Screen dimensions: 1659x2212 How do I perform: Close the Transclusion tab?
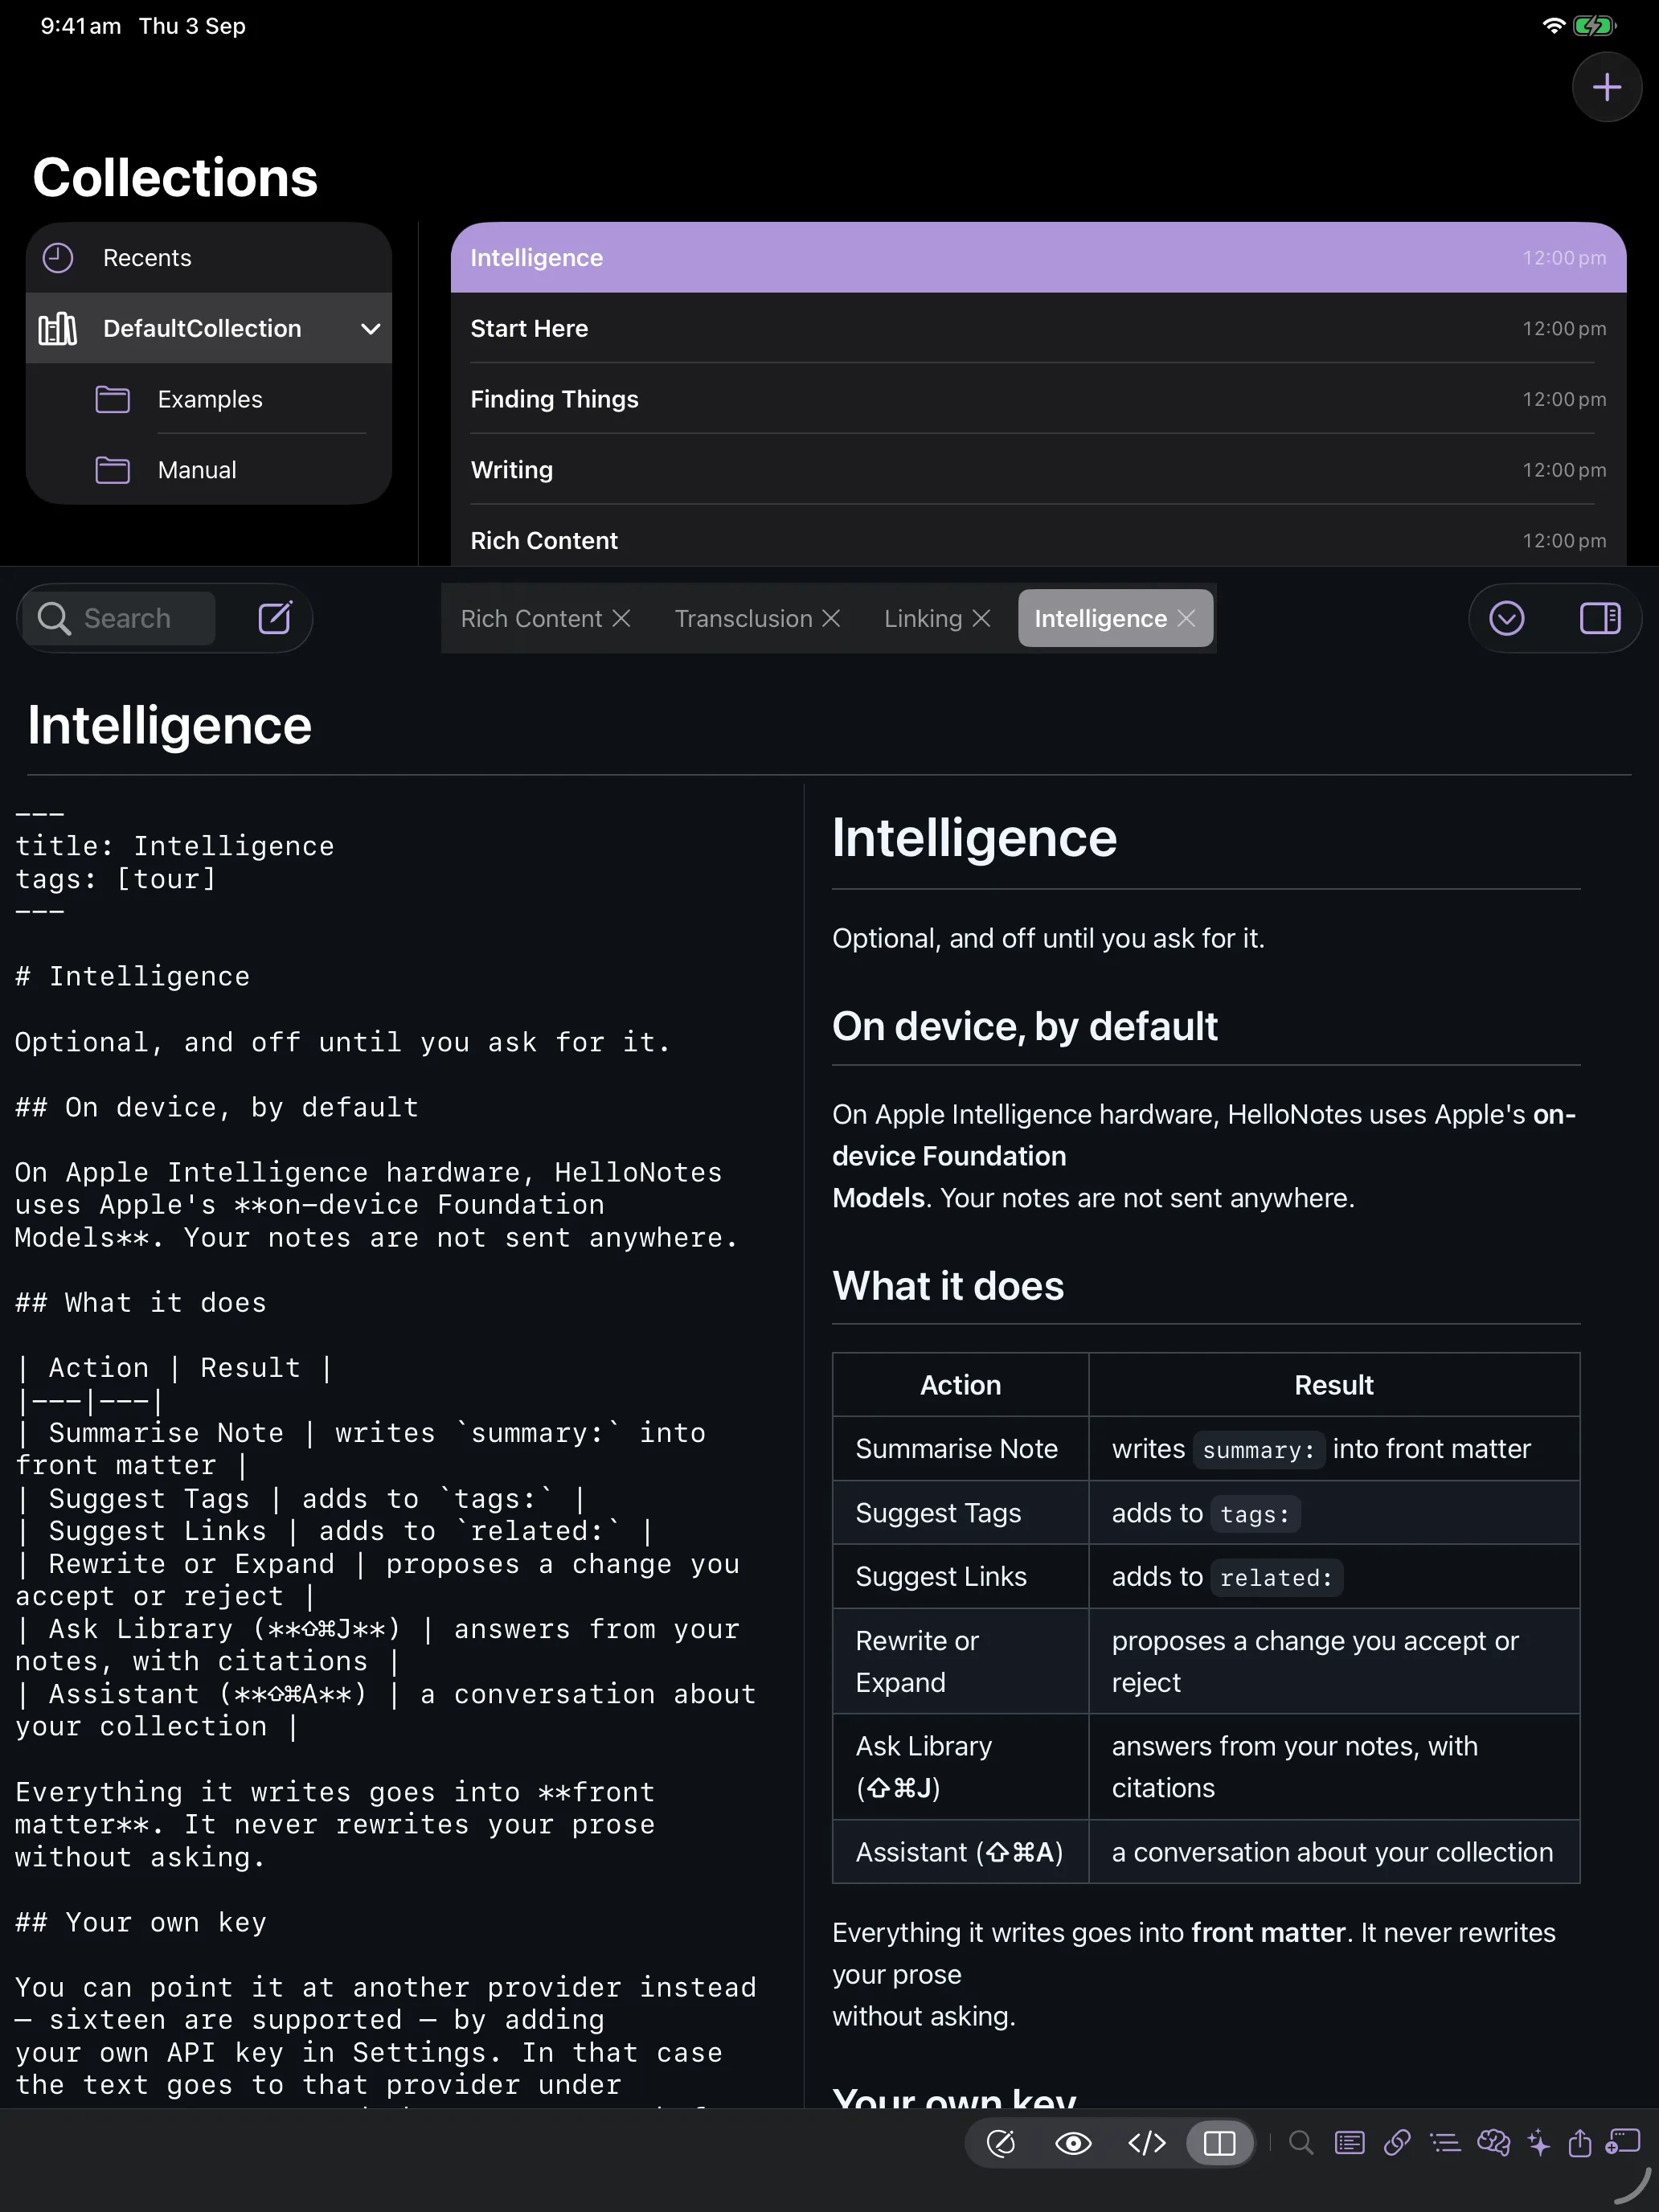point(831,618)
